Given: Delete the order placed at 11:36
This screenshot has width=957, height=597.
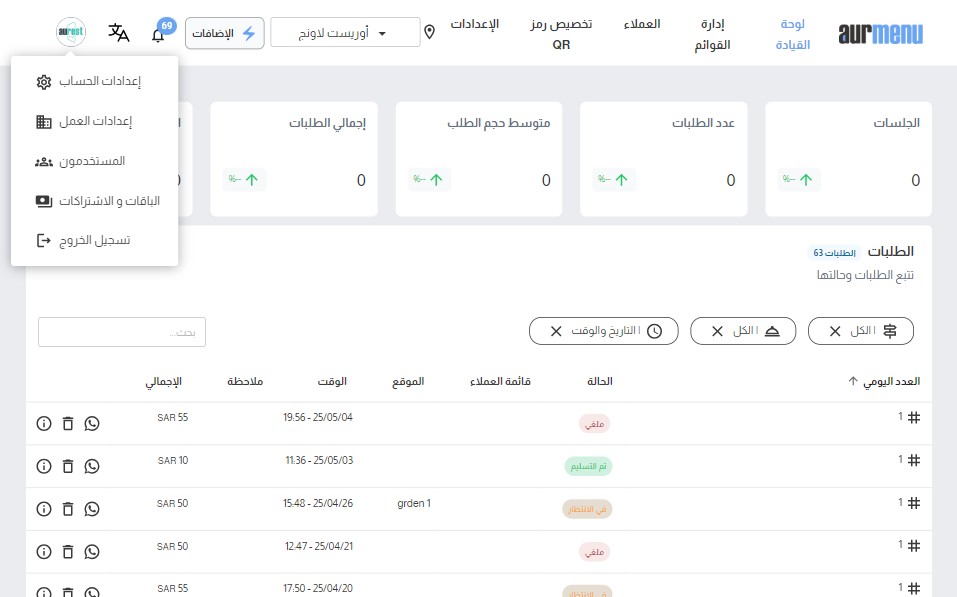Looking at the screenshot, I should pyautogui.click(x=68, y=466).
